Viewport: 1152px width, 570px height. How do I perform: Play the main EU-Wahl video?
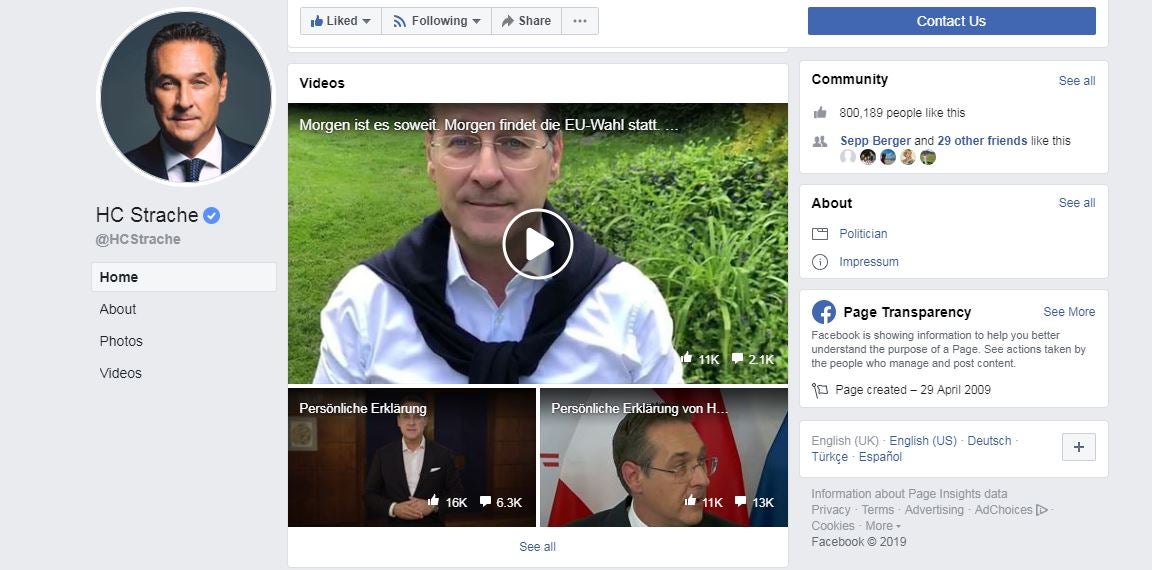(x=538, y=244)
